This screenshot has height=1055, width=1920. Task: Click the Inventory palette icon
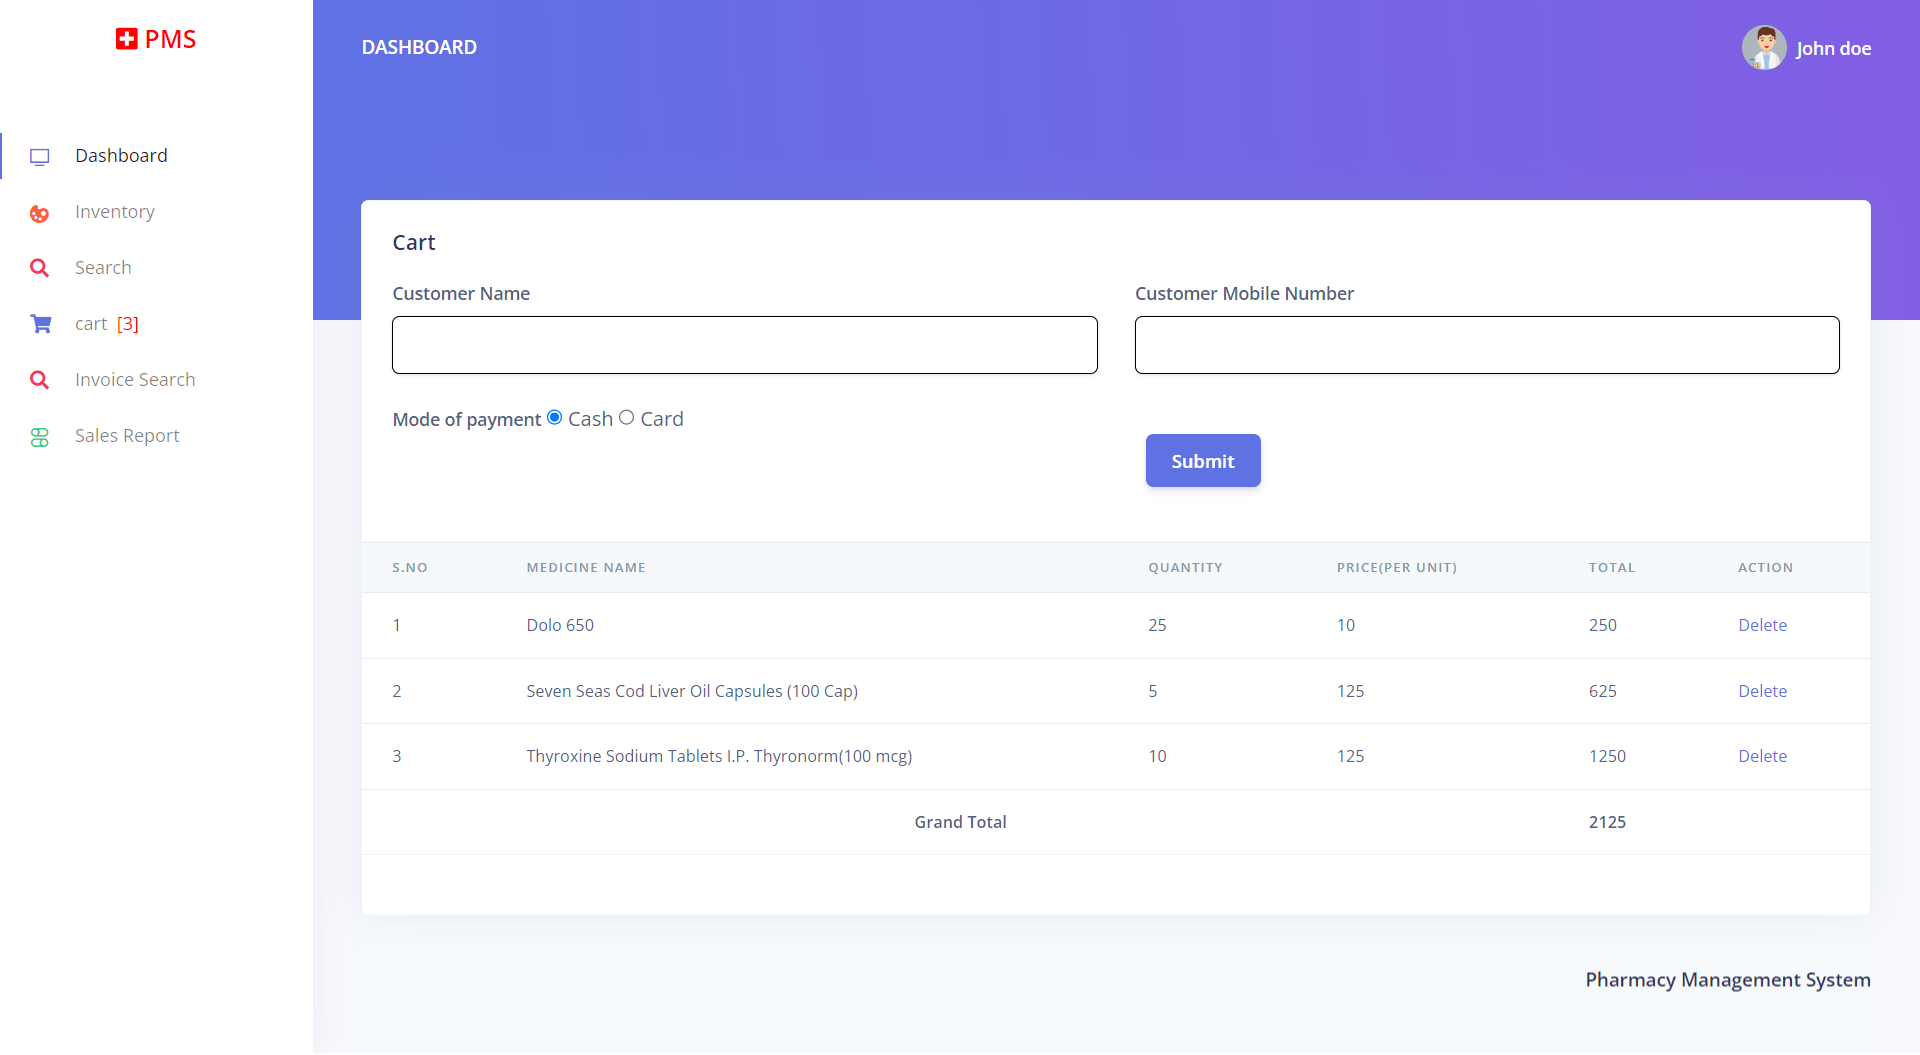[40, 213]
